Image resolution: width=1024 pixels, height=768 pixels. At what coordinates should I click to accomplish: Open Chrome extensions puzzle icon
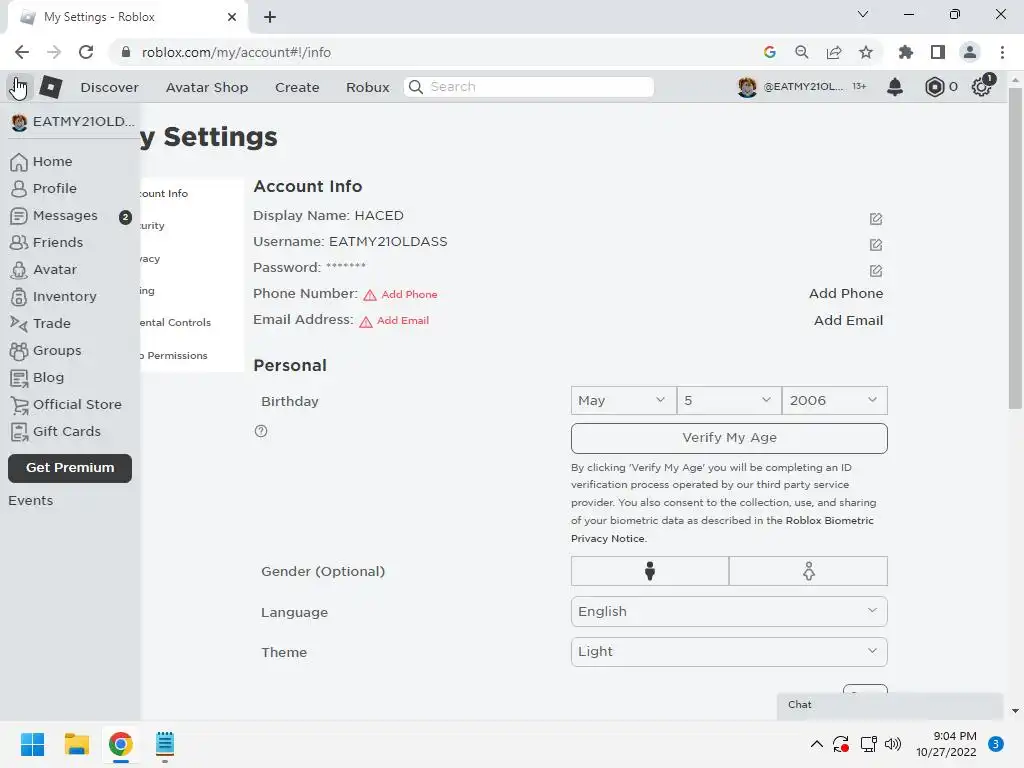click(x=905, y=52)
